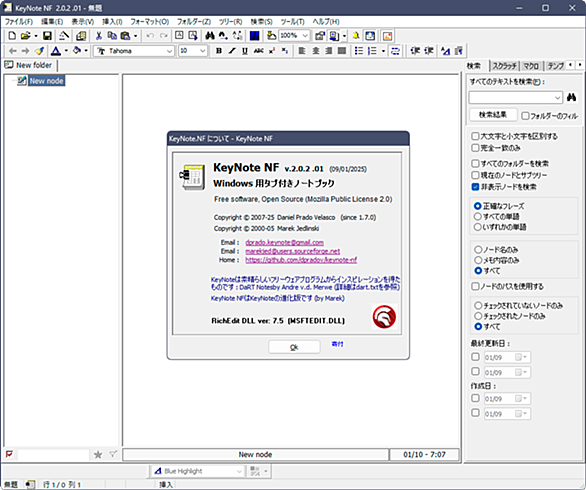Open the Blue Highlight style dropdown

click(239, 471)
